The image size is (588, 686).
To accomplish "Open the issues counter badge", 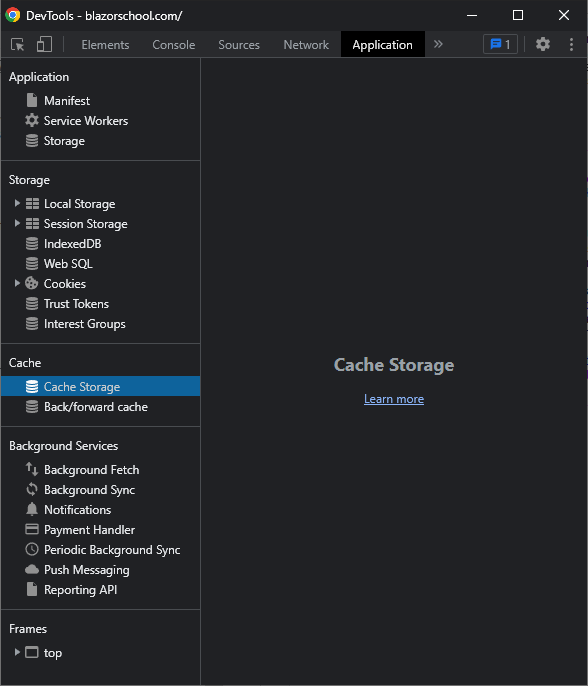I will 500,44.
